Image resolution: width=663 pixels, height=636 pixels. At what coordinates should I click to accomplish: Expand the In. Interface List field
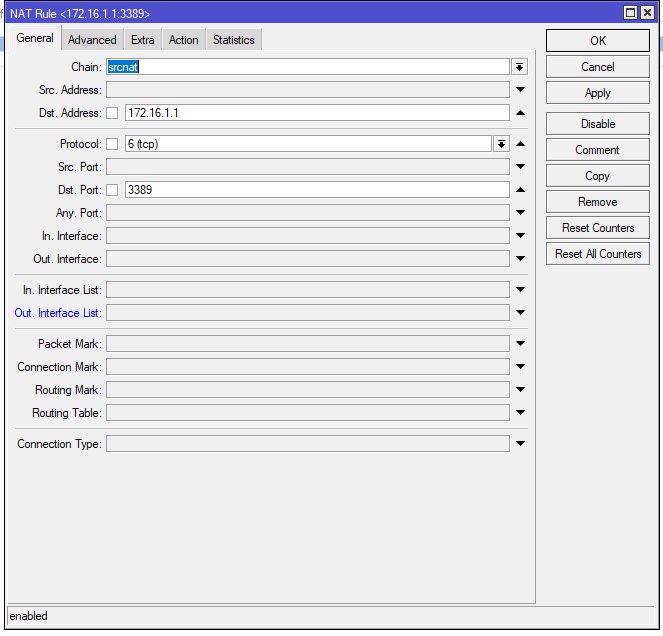(521, 290)
